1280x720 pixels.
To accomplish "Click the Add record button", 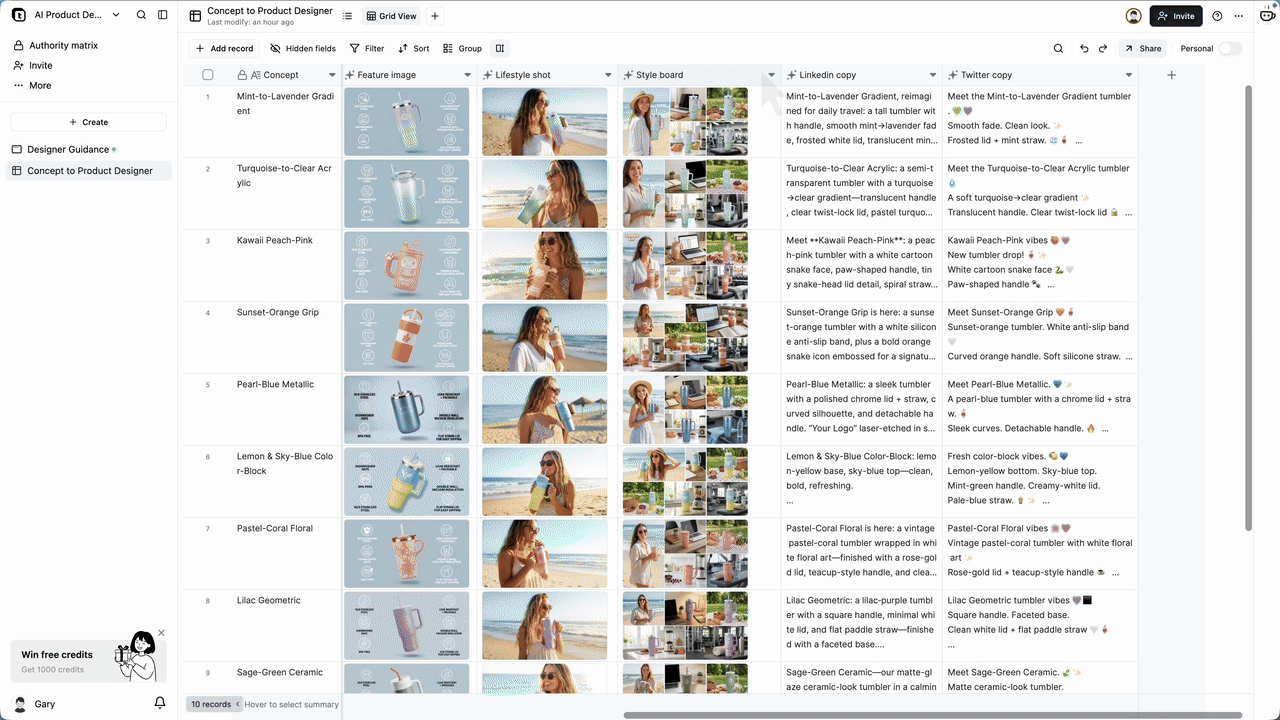I will tap(224, 48).
